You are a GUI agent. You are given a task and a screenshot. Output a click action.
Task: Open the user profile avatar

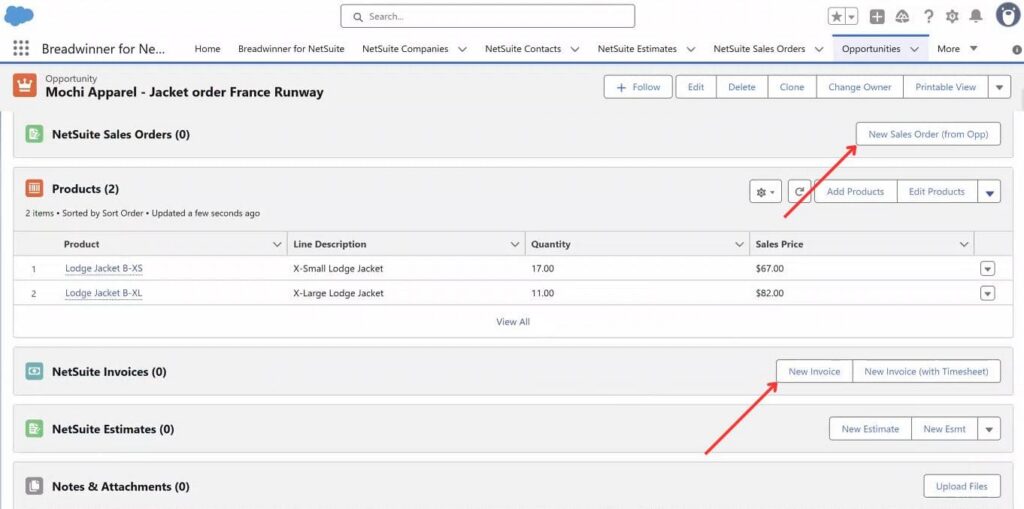coord(1008,14)
